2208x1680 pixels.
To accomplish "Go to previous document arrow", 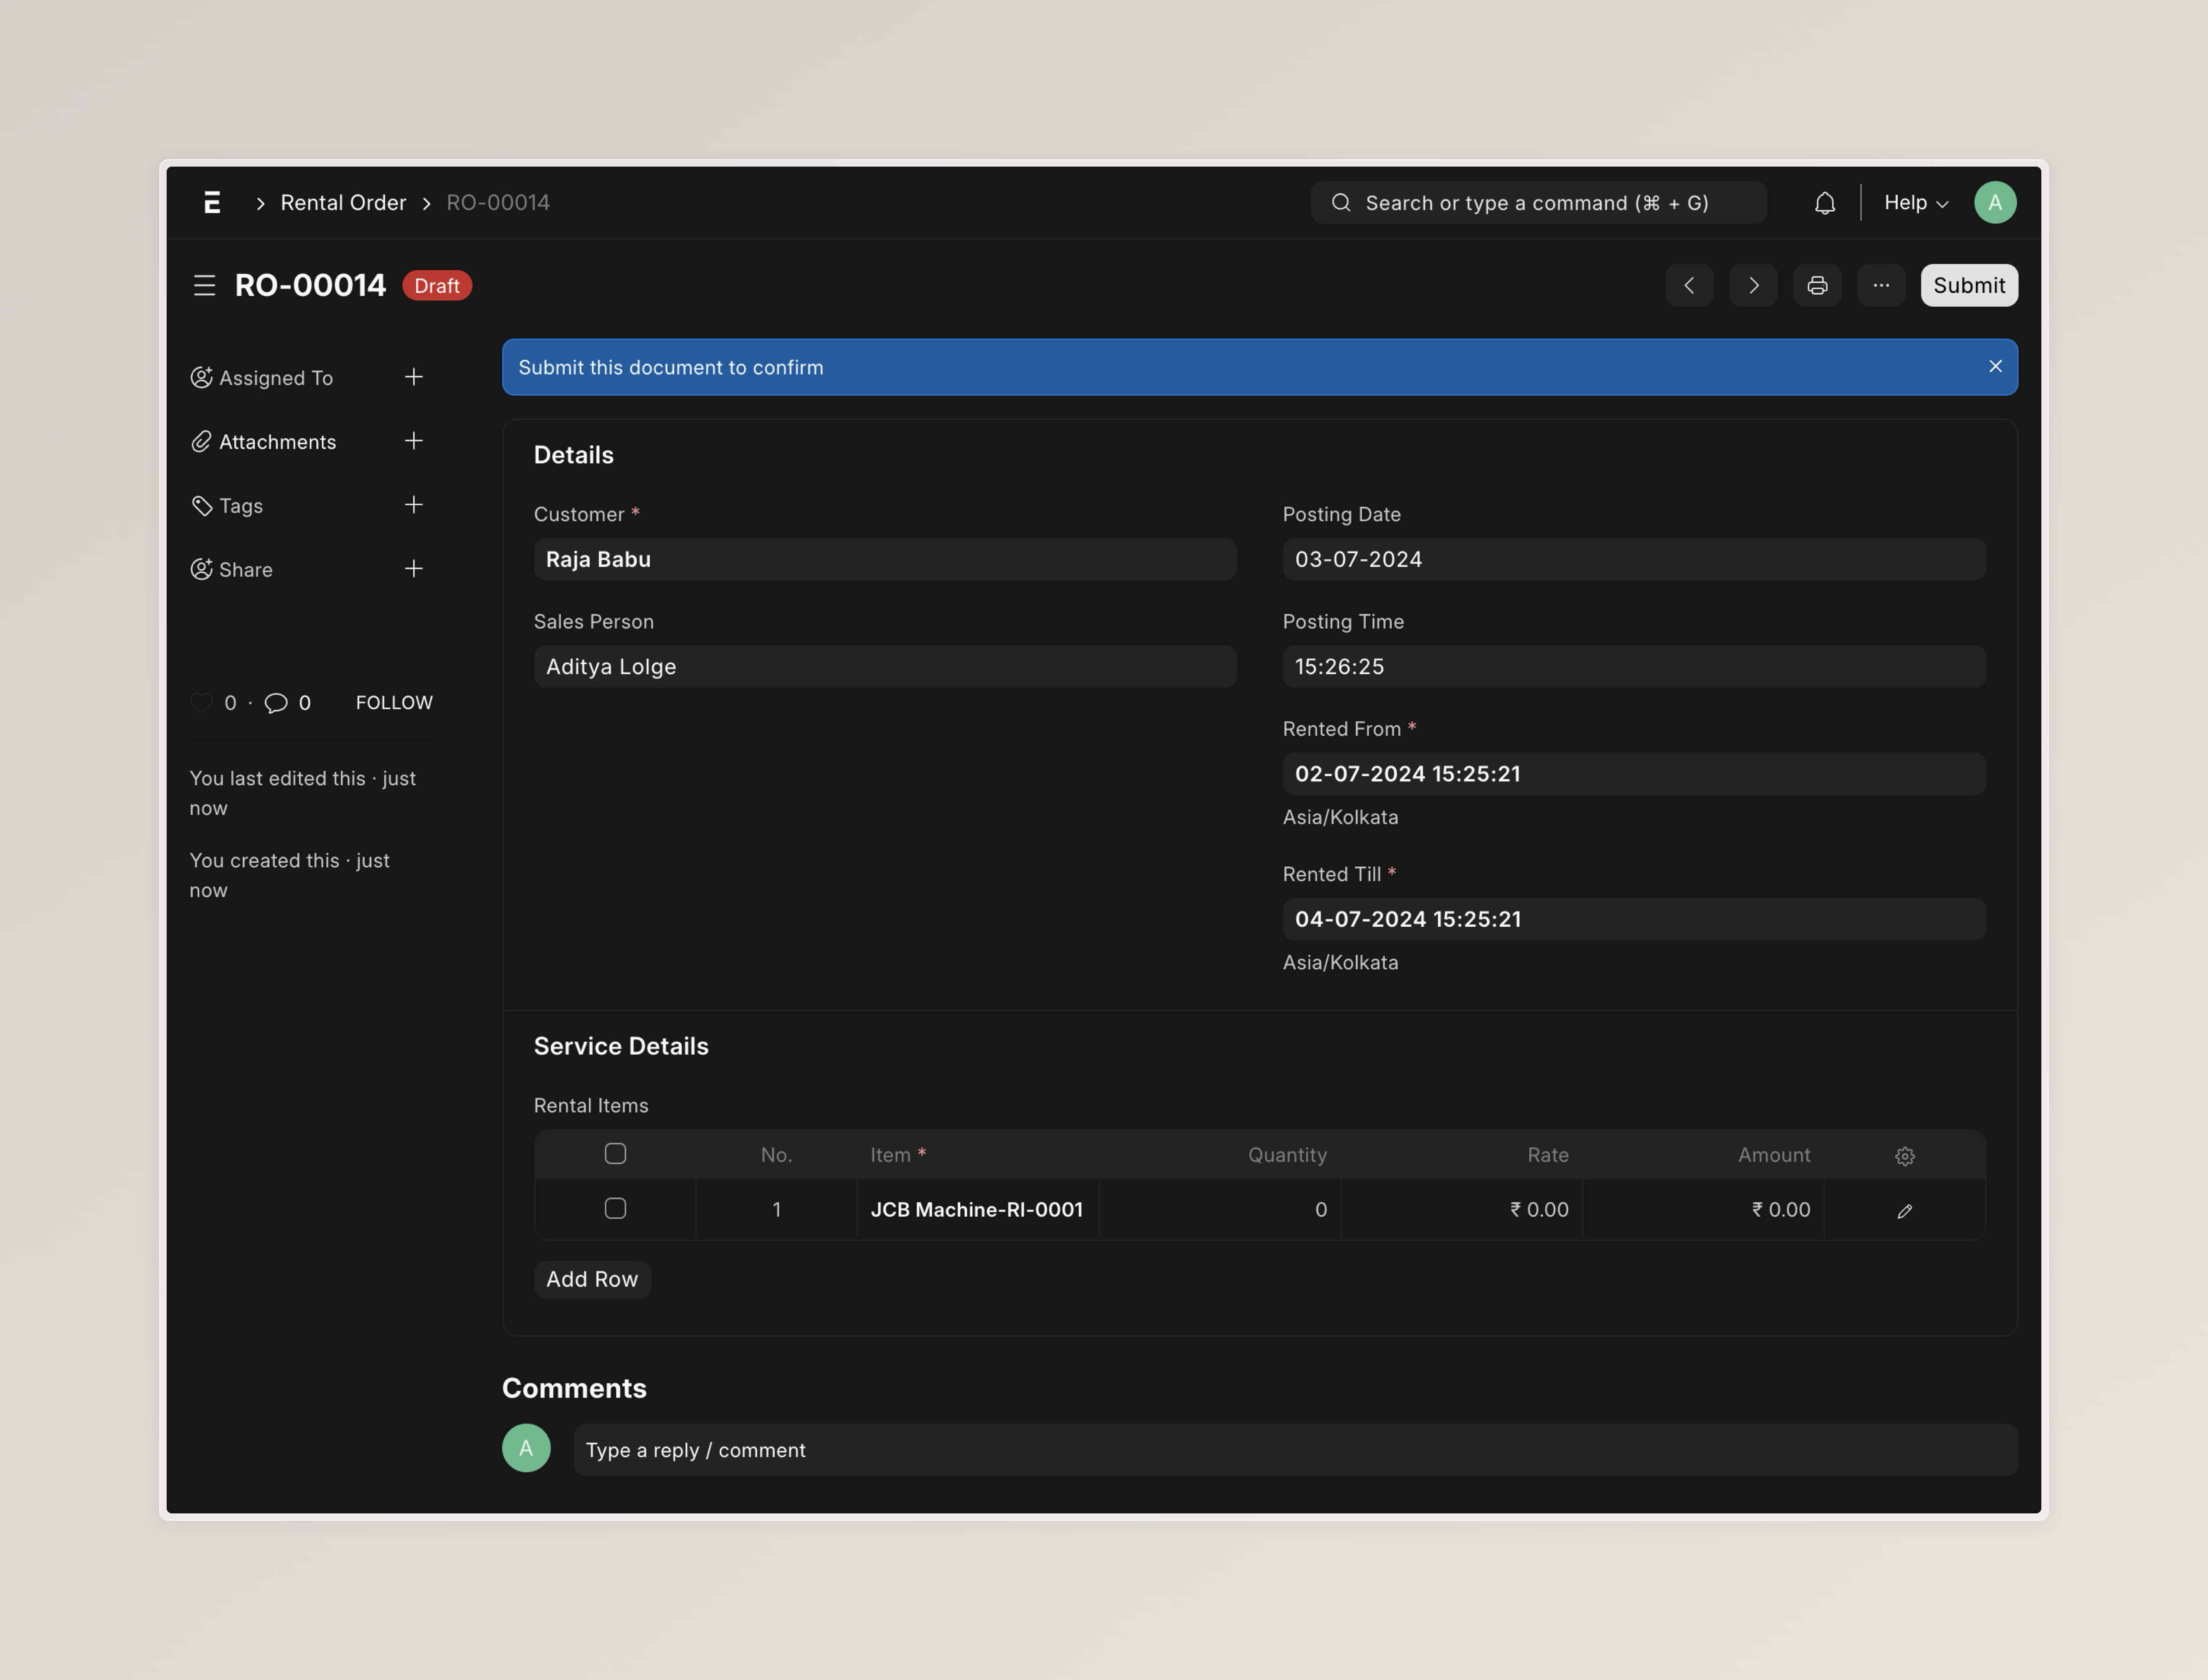I will (1689, 286).
